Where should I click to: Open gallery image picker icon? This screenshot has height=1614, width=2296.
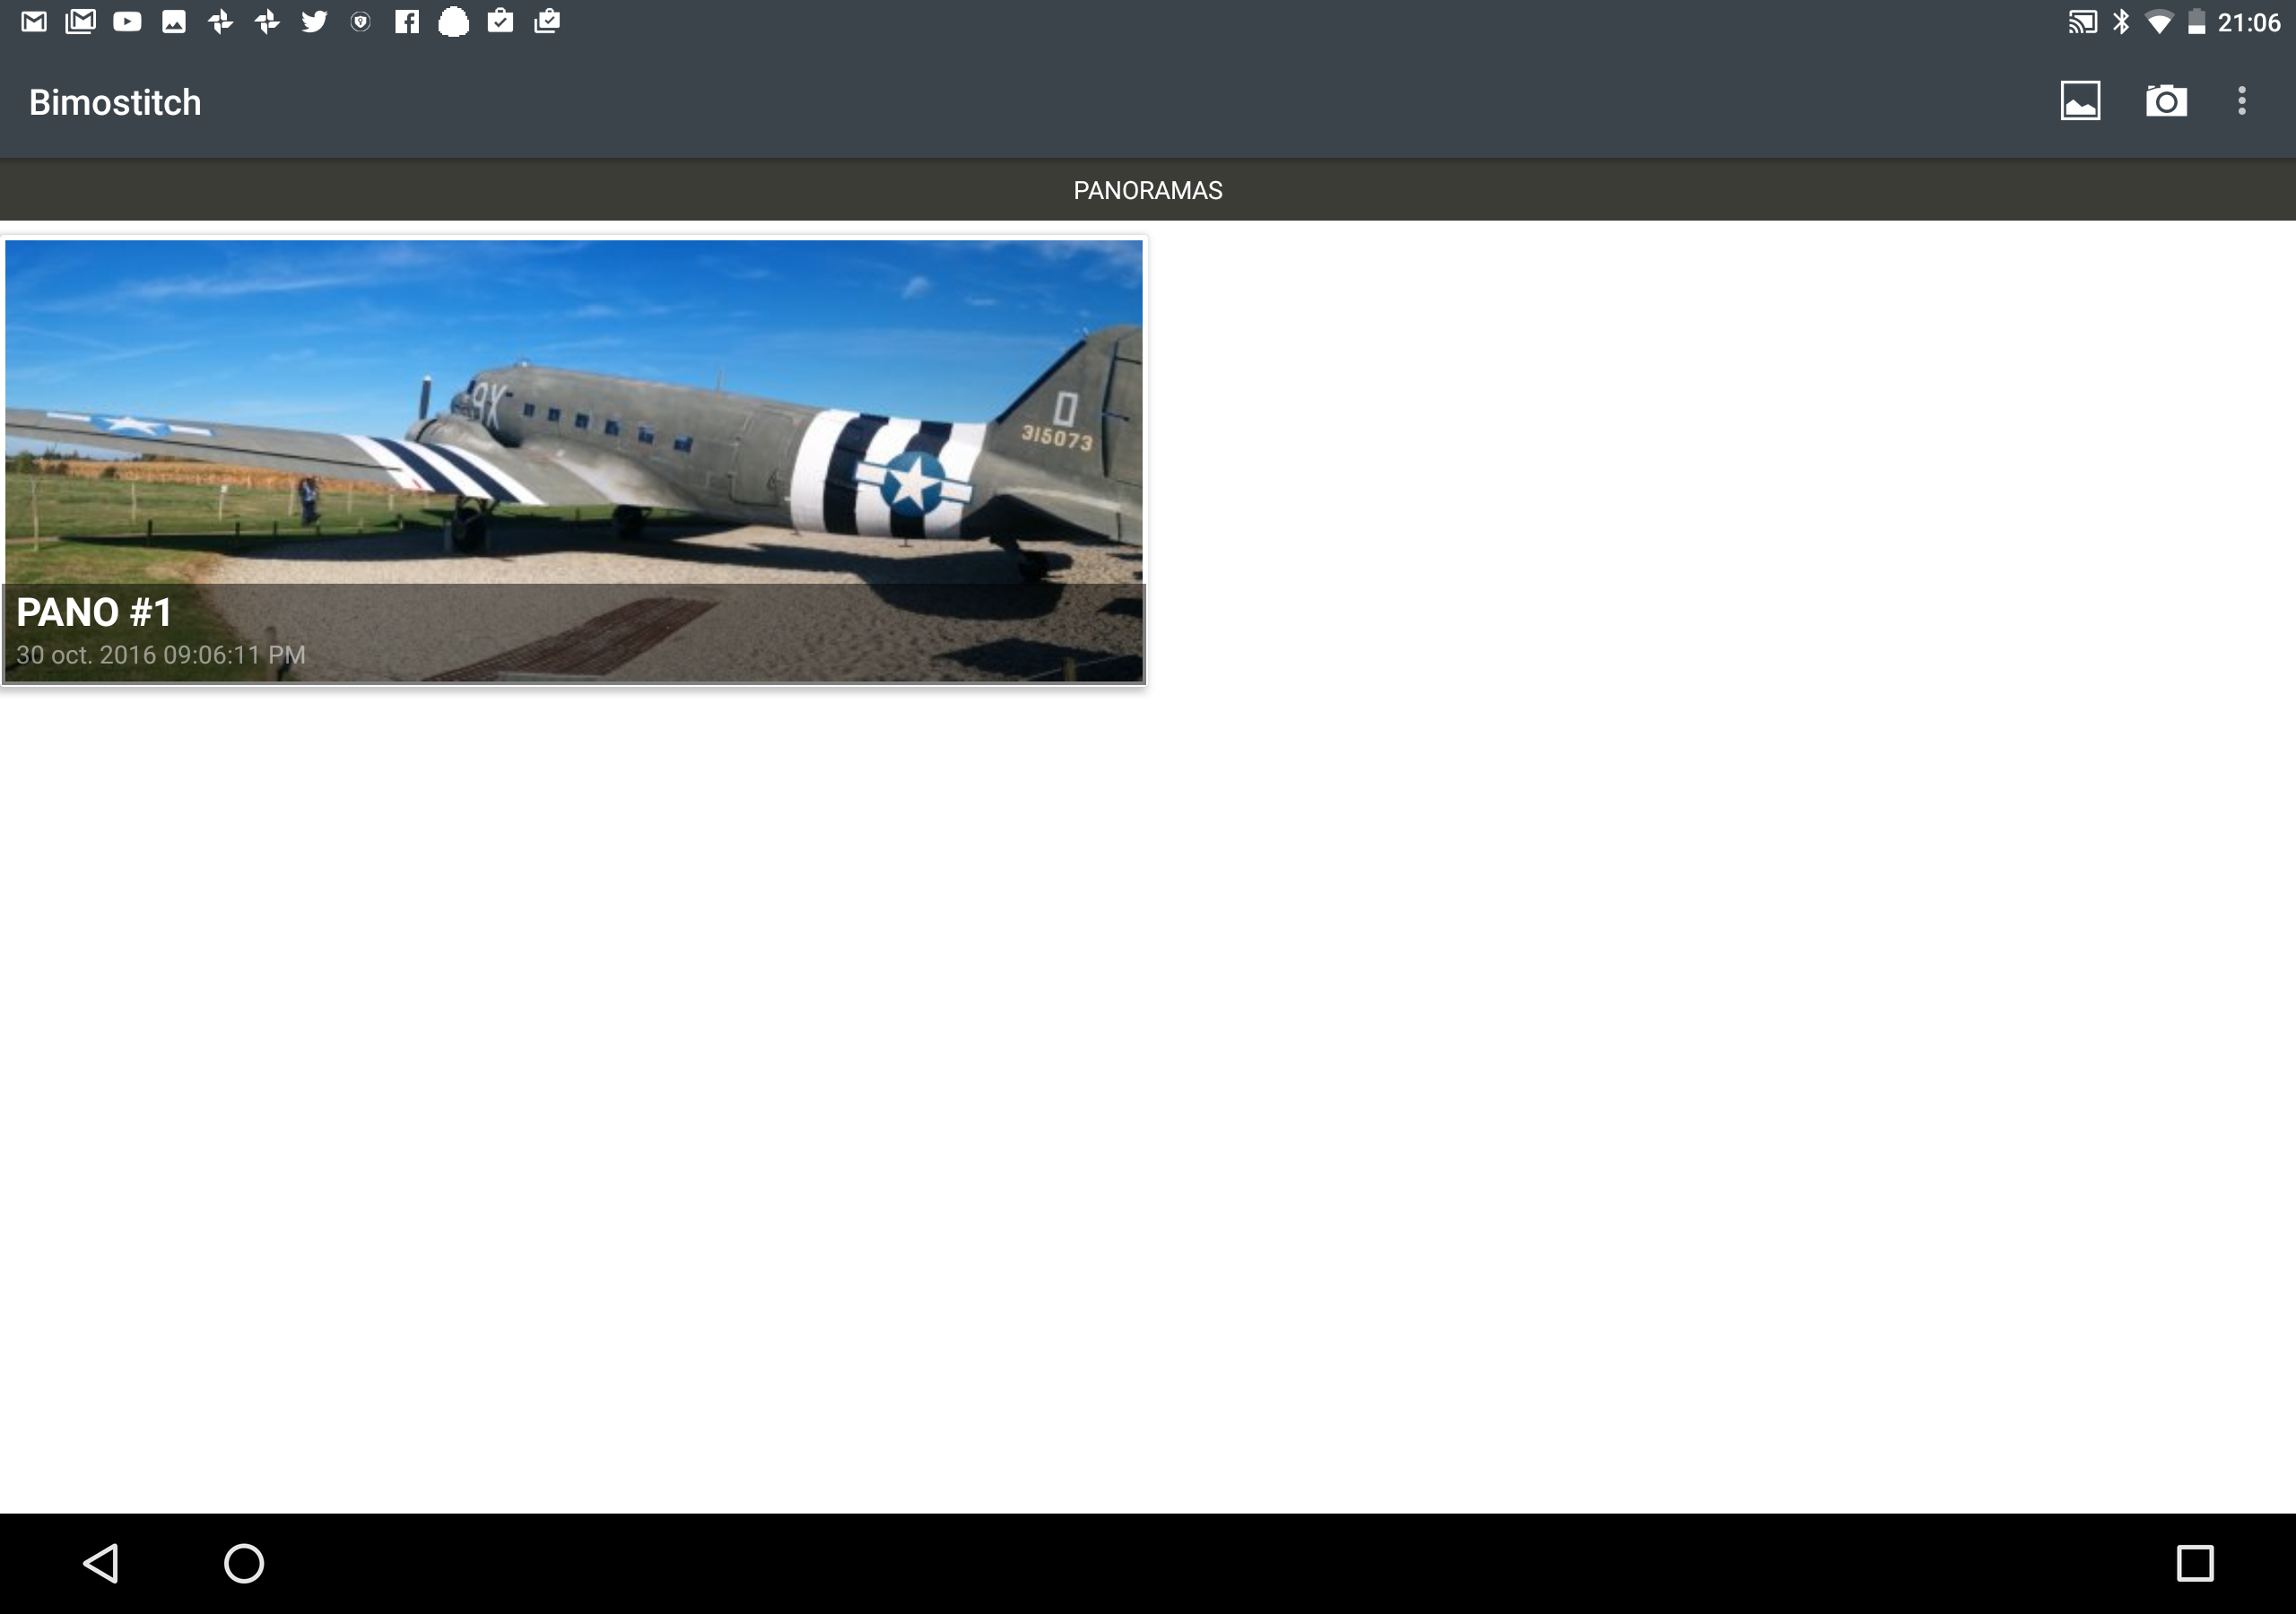coord(2080,101)
